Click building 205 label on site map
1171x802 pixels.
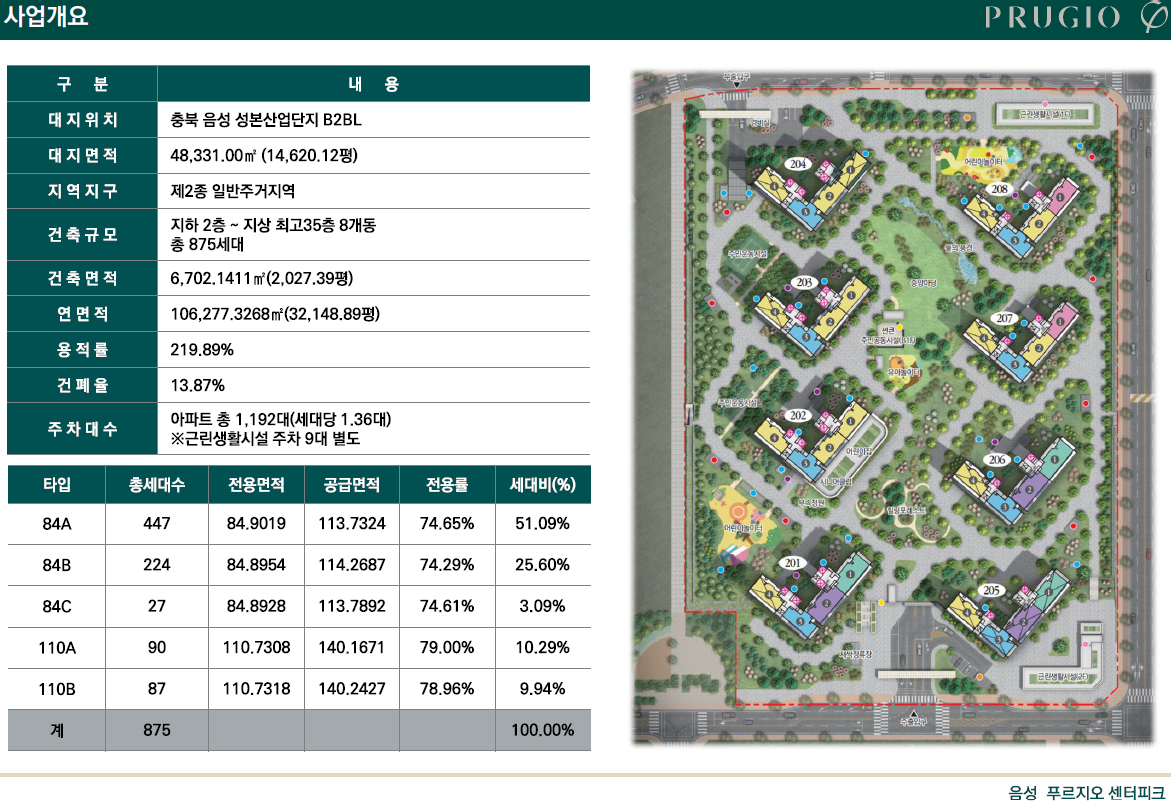pos(991,590)
